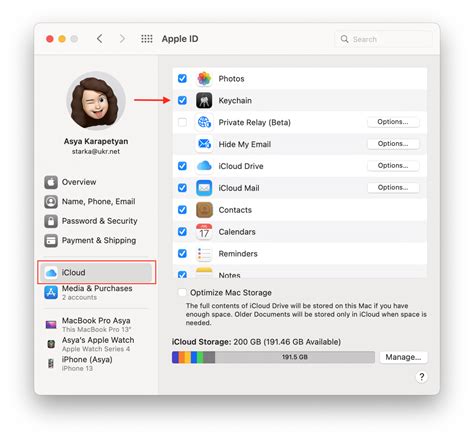This screenshot has height=440, width=474.
Task: Click the Password & Security lock icon
Action: 51,221
